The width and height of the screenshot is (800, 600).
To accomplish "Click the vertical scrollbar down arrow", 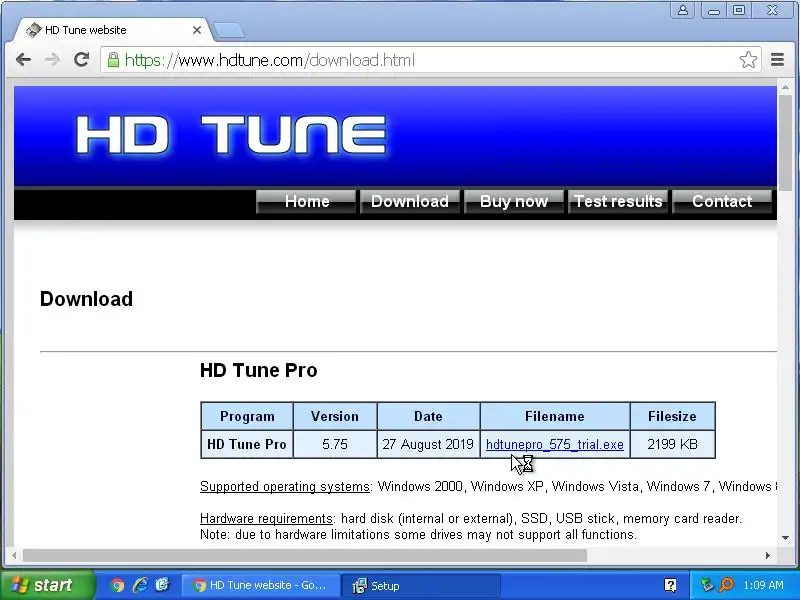I will (x=785, y=538).
